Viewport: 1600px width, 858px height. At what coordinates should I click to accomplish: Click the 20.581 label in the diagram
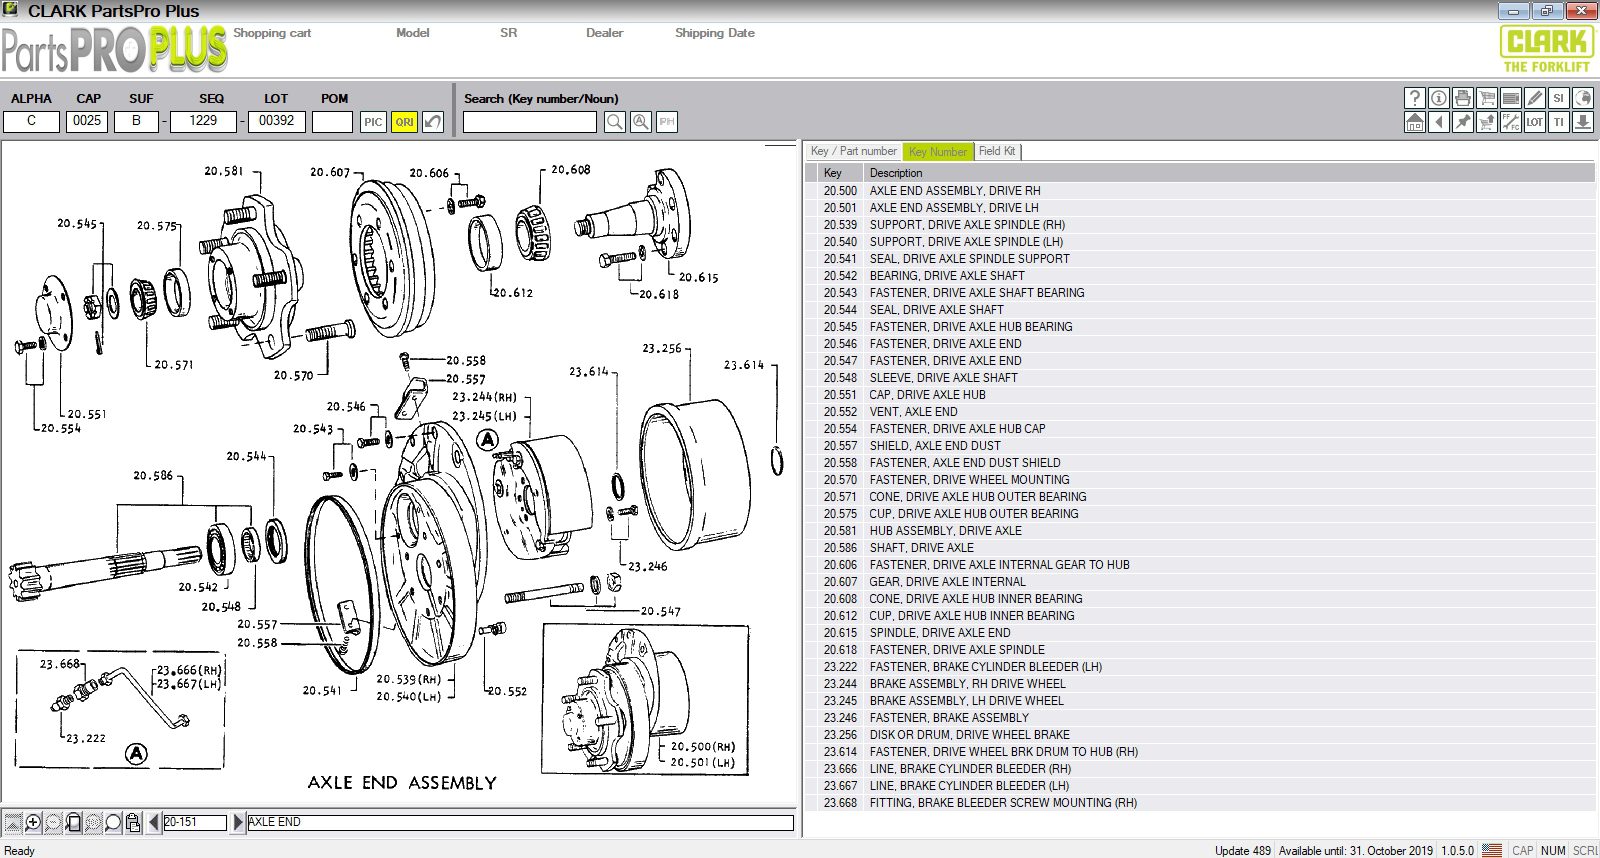click(224, 171)
